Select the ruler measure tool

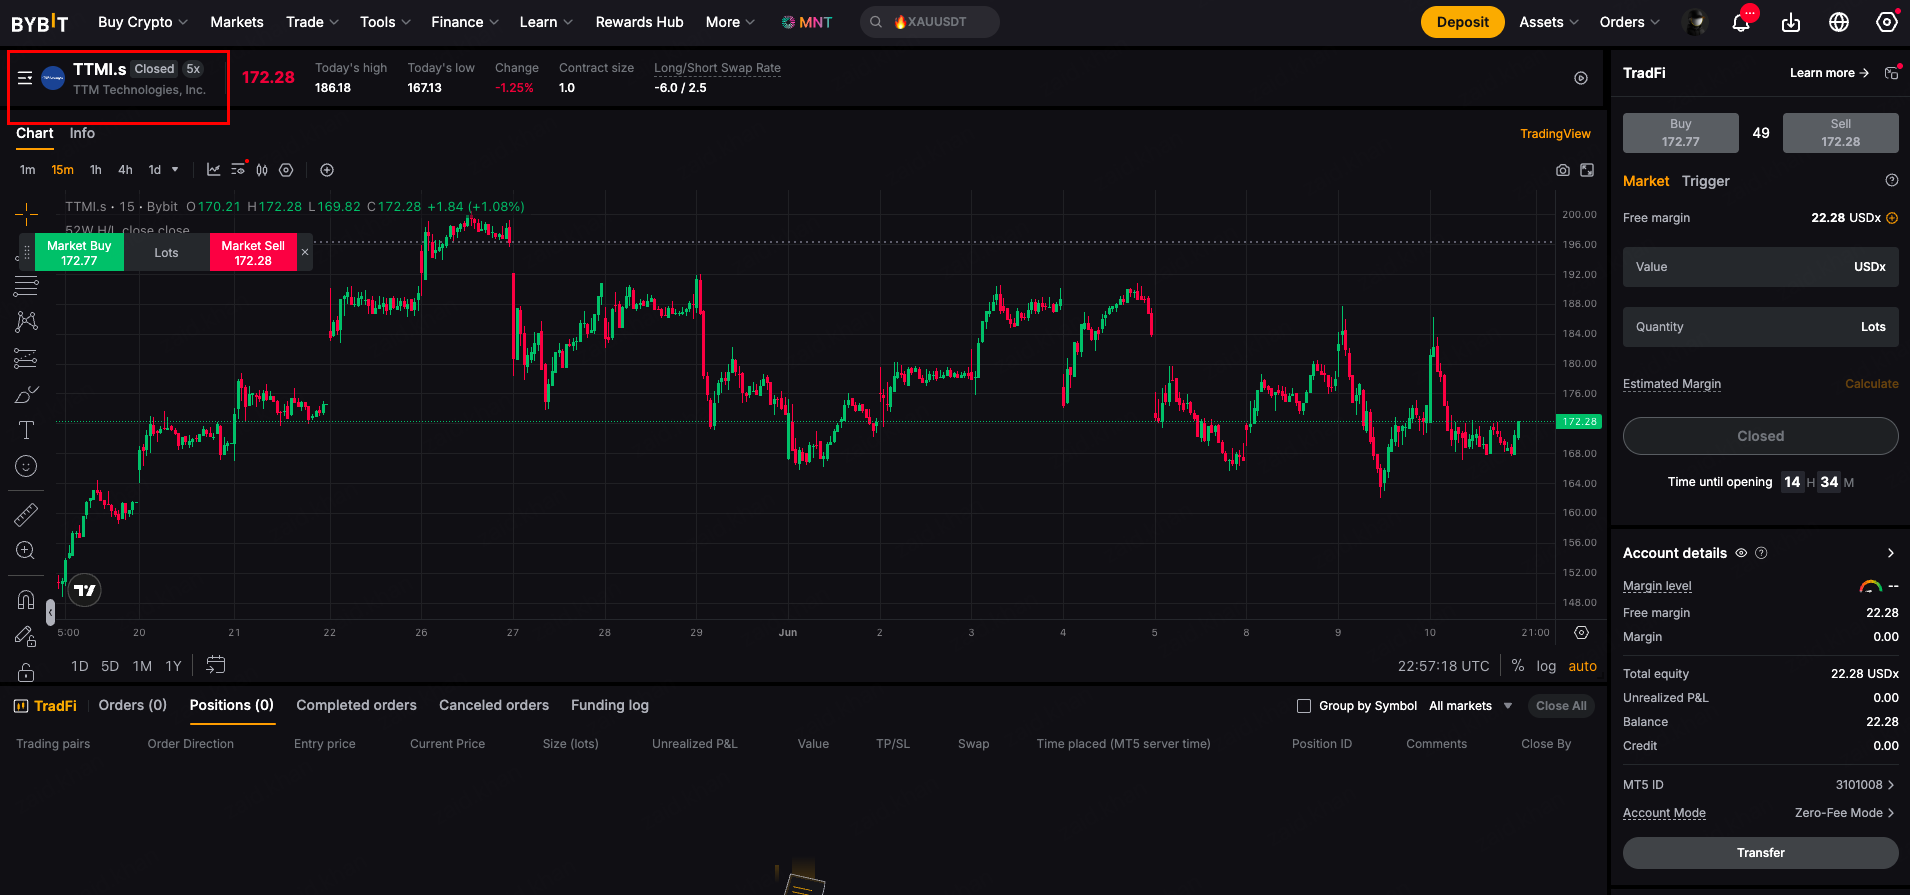tap(26, 514)
